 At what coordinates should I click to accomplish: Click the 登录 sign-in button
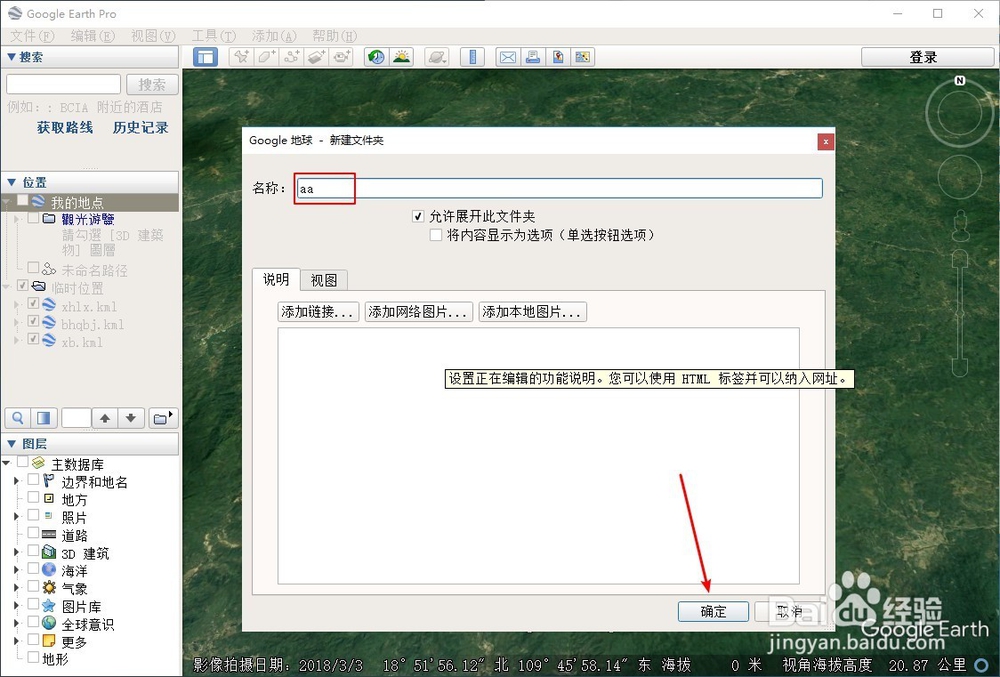(928, 57)
